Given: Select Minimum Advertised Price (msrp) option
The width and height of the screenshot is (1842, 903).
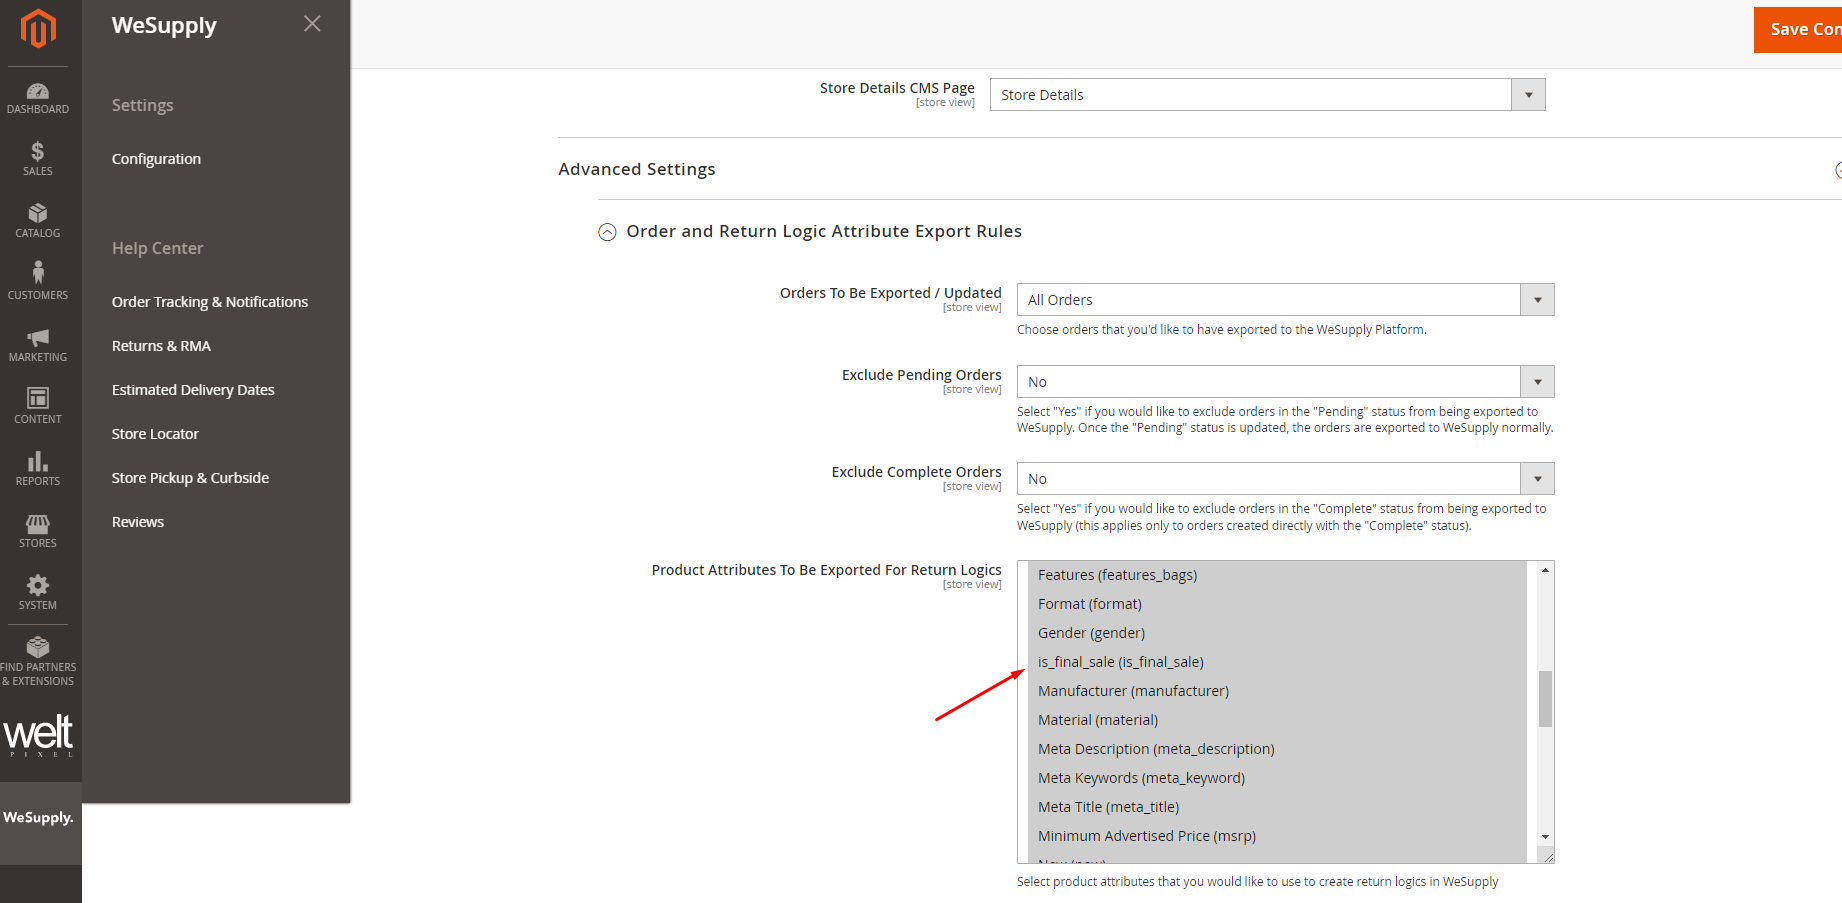Looking at the screenshot, I should tap(1277, 836).
